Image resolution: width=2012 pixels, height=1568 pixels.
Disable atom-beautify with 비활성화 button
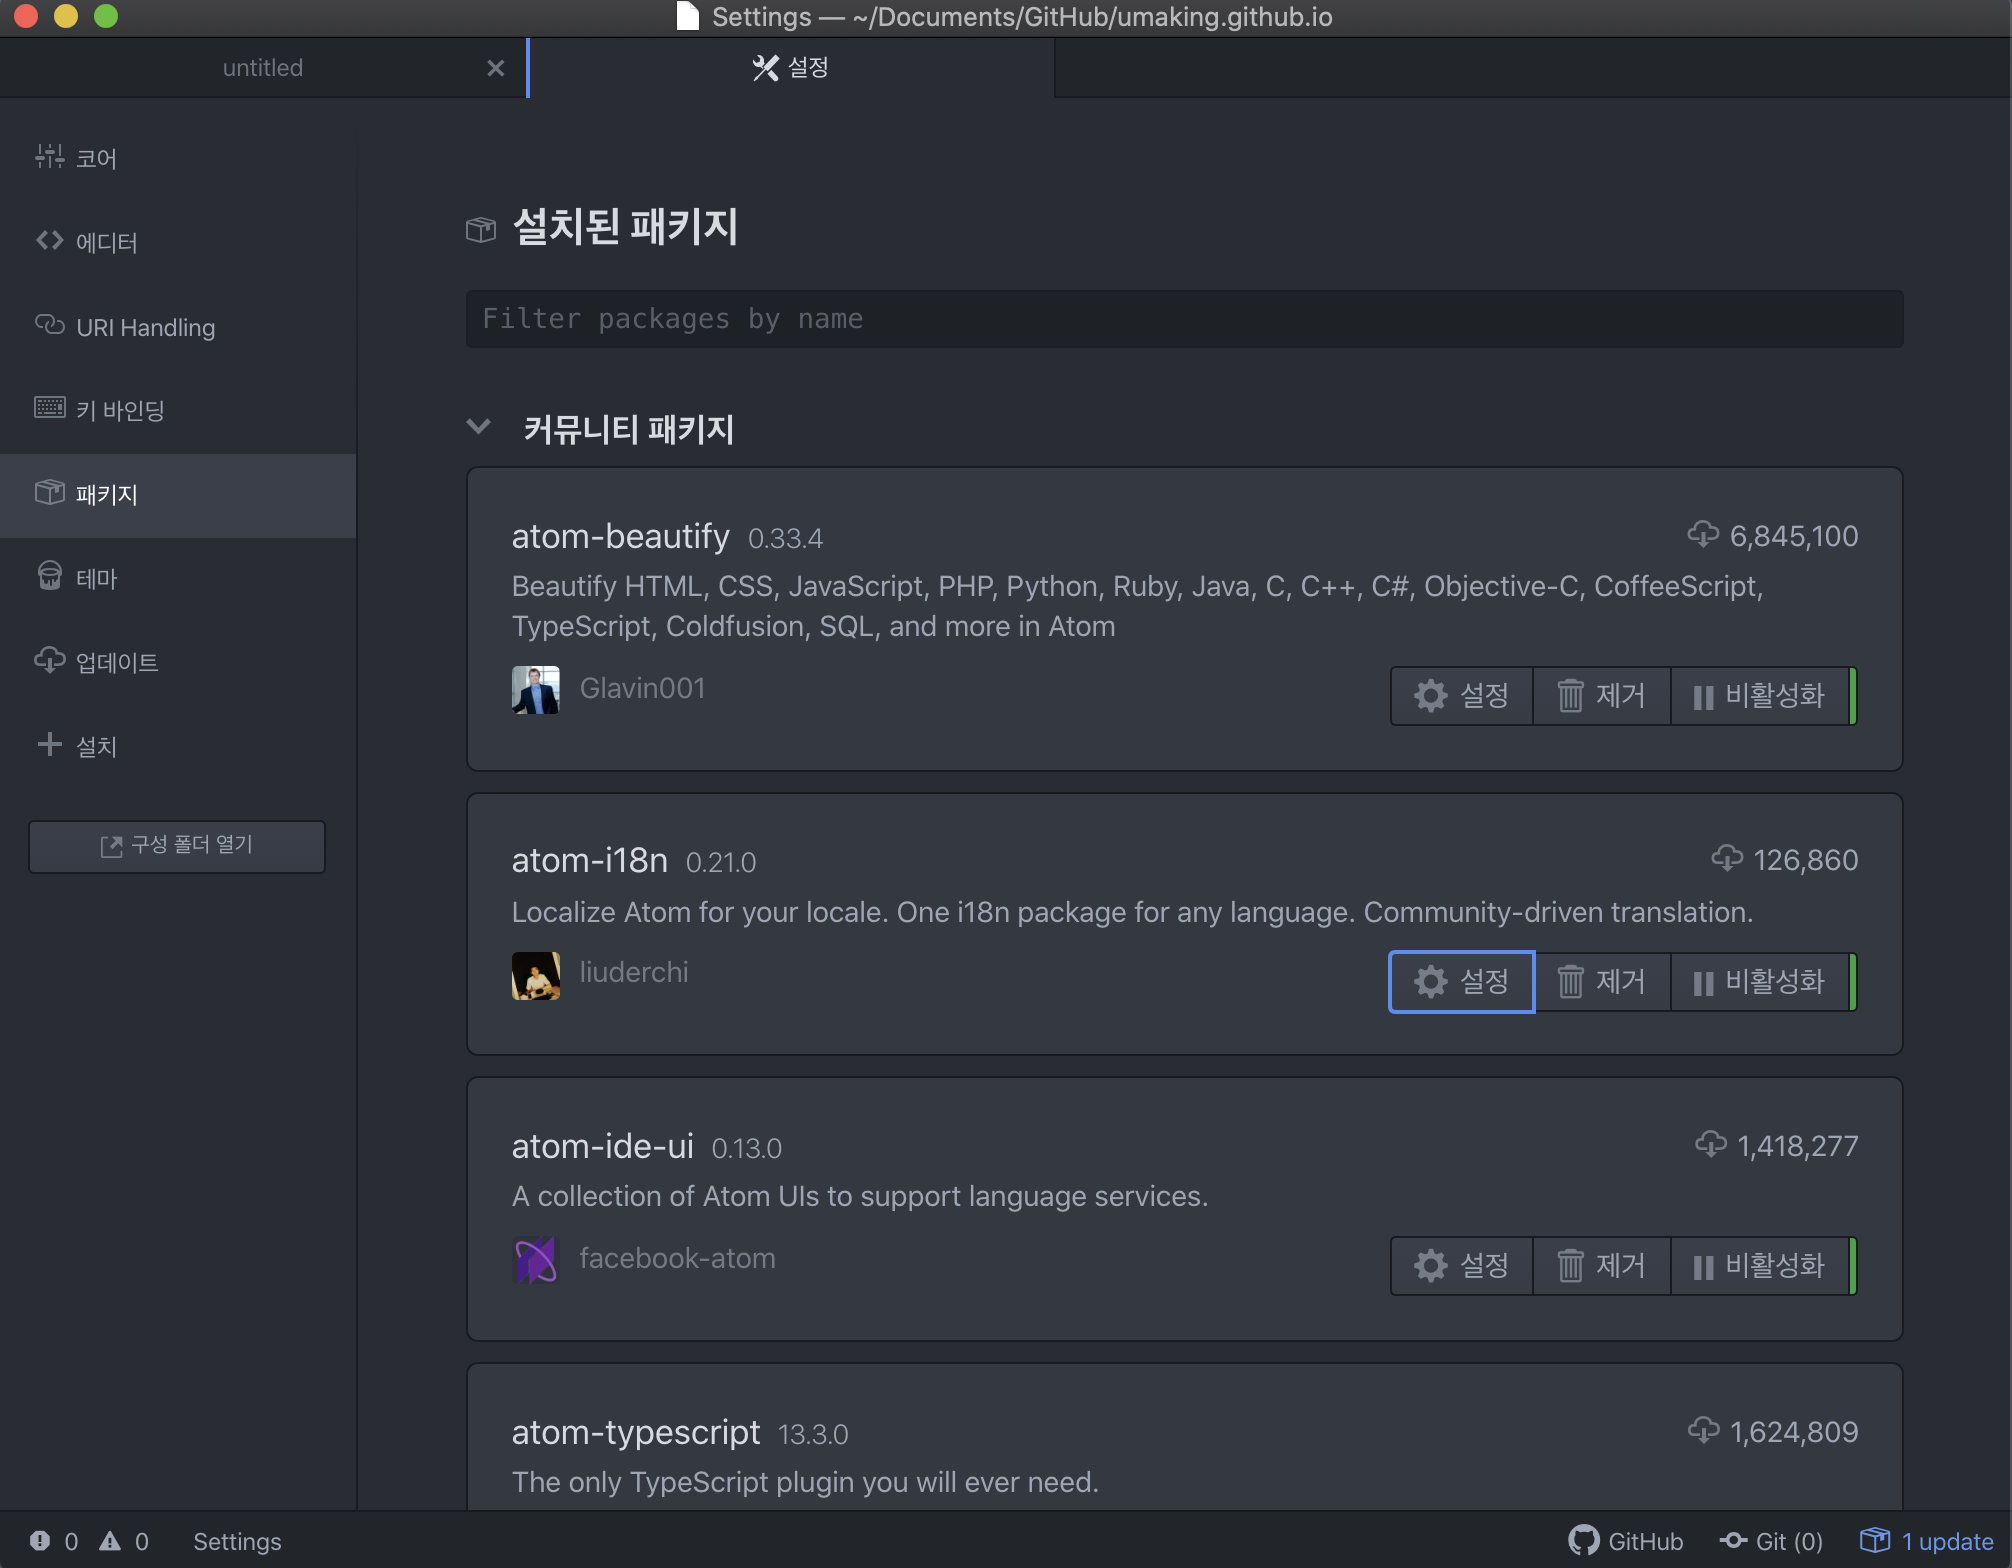pyautogui.click(x=1760, y=696)
